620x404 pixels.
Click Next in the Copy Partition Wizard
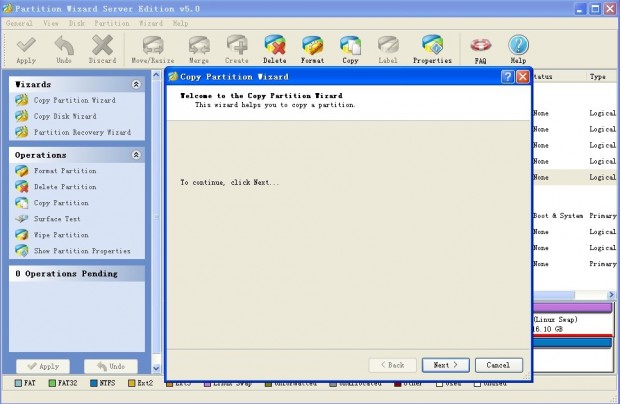coord(446,365)
